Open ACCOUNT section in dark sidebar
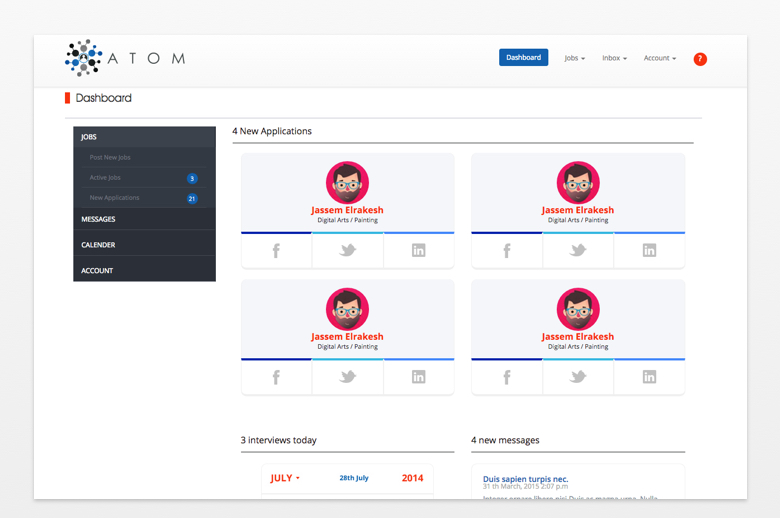 [x=144, y=271]
